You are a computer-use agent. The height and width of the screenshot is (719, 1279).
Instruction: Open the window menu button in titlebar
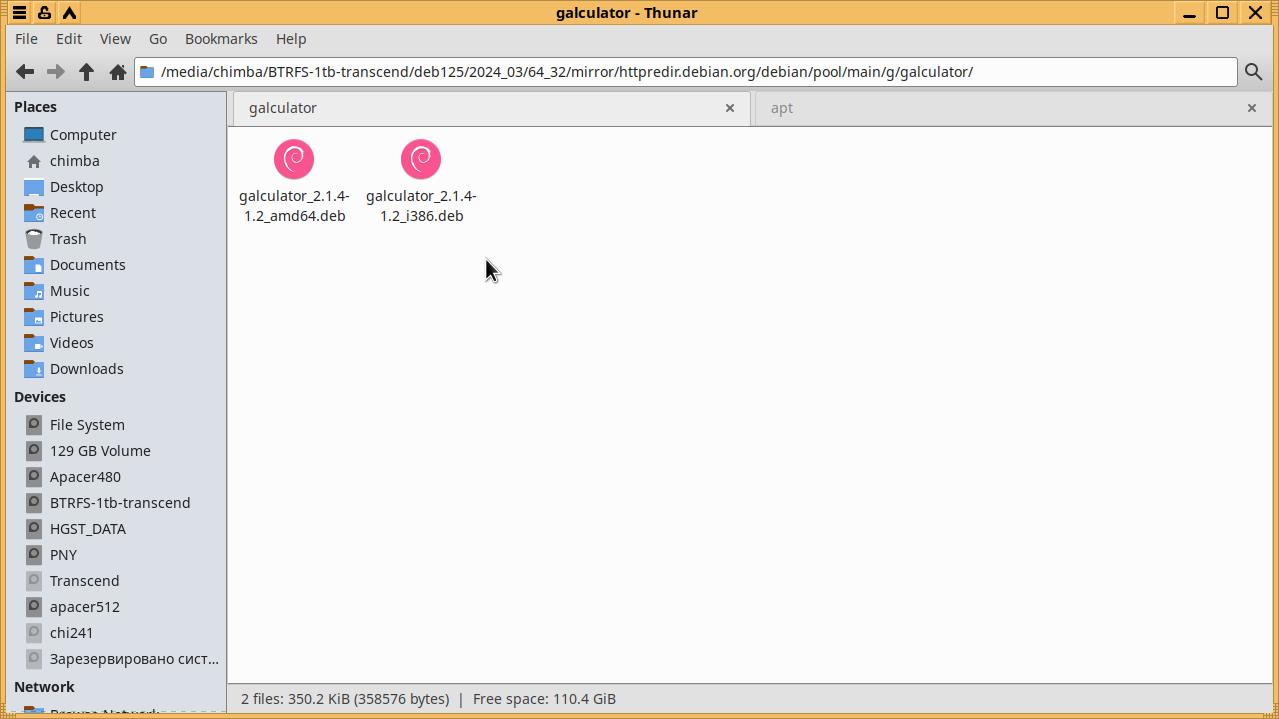coord(19,13)
